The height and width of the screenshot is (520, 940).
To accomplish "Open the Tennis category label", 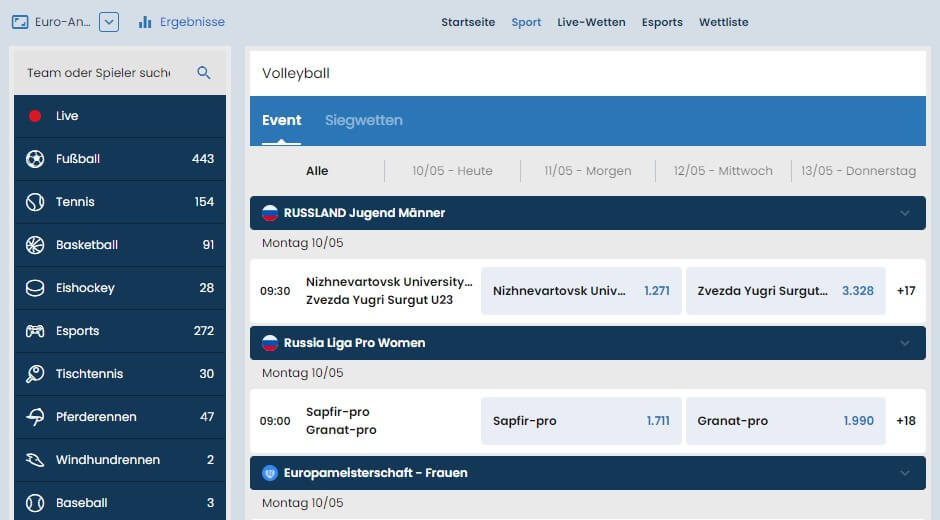I will (75, 202).
